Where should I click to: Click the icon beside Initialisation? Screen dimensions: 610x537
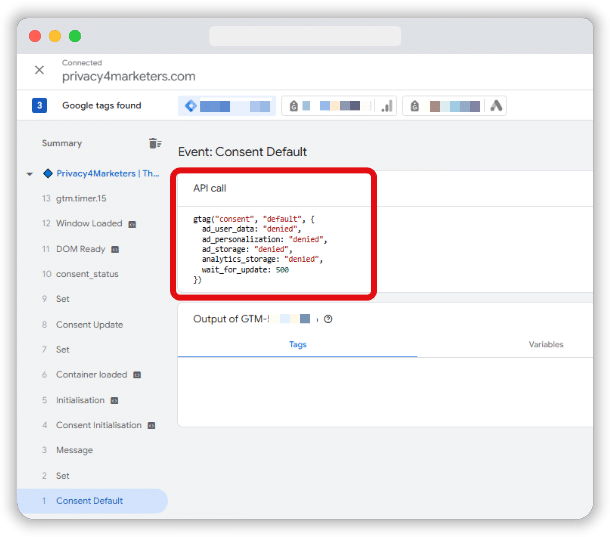(114, 400)
